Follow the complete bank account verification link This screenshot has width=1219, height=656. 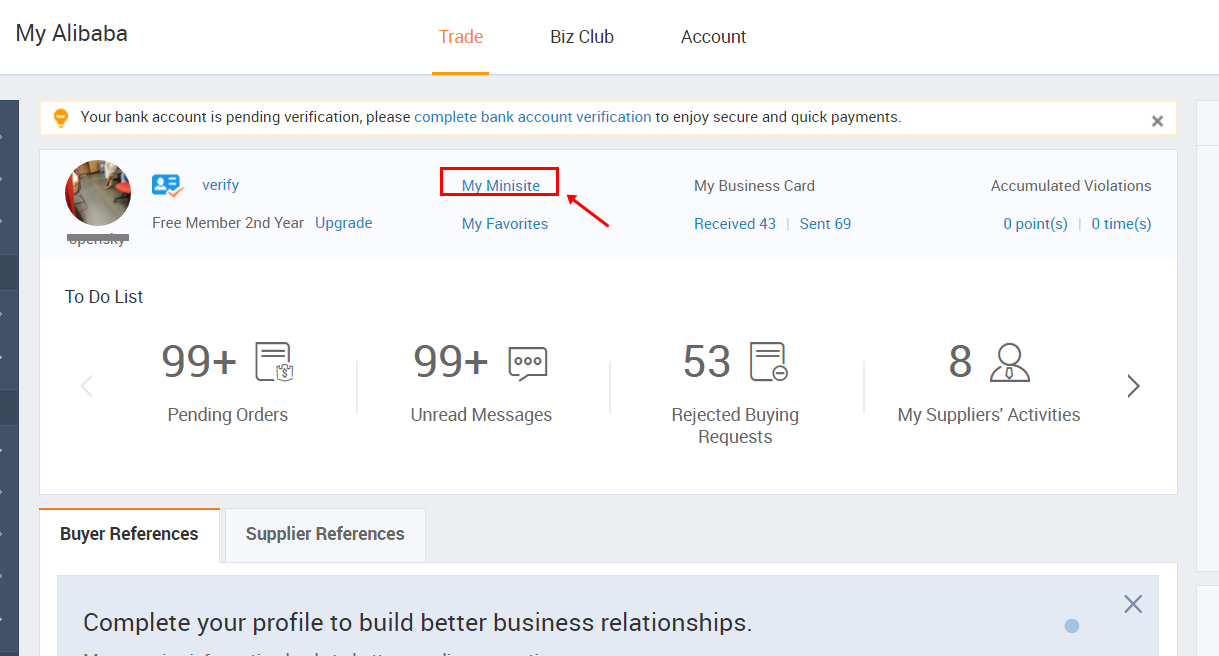coord(533,117)
